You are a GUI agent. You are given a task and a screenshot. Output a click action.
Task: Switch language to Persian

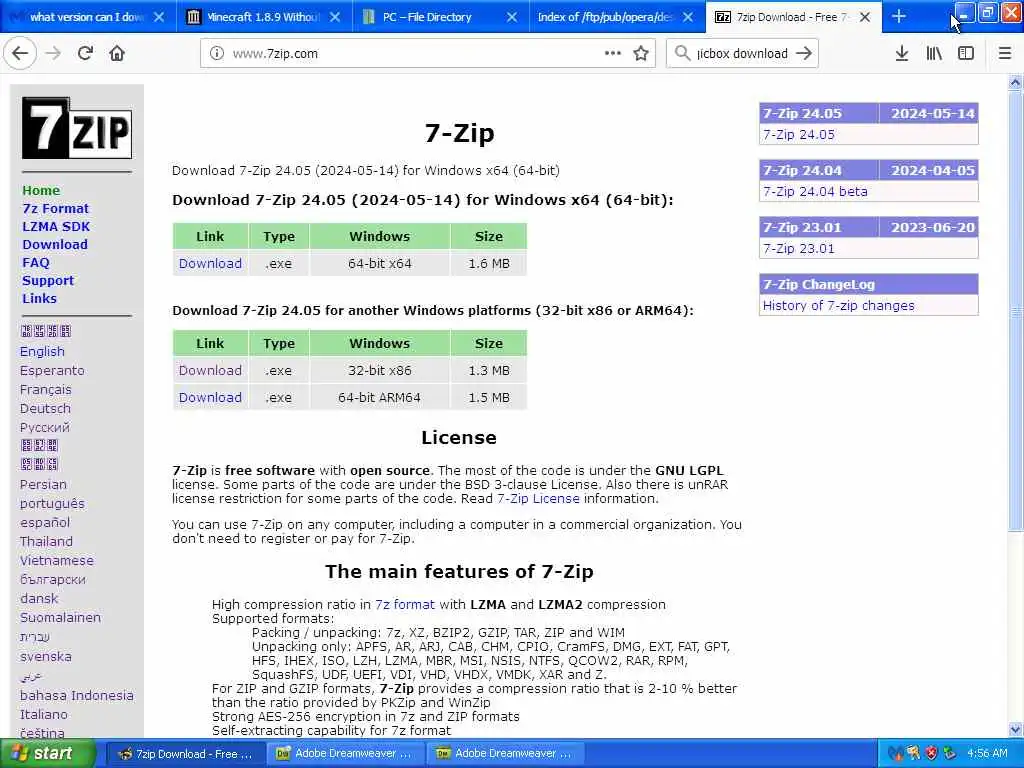click(43, 485)
